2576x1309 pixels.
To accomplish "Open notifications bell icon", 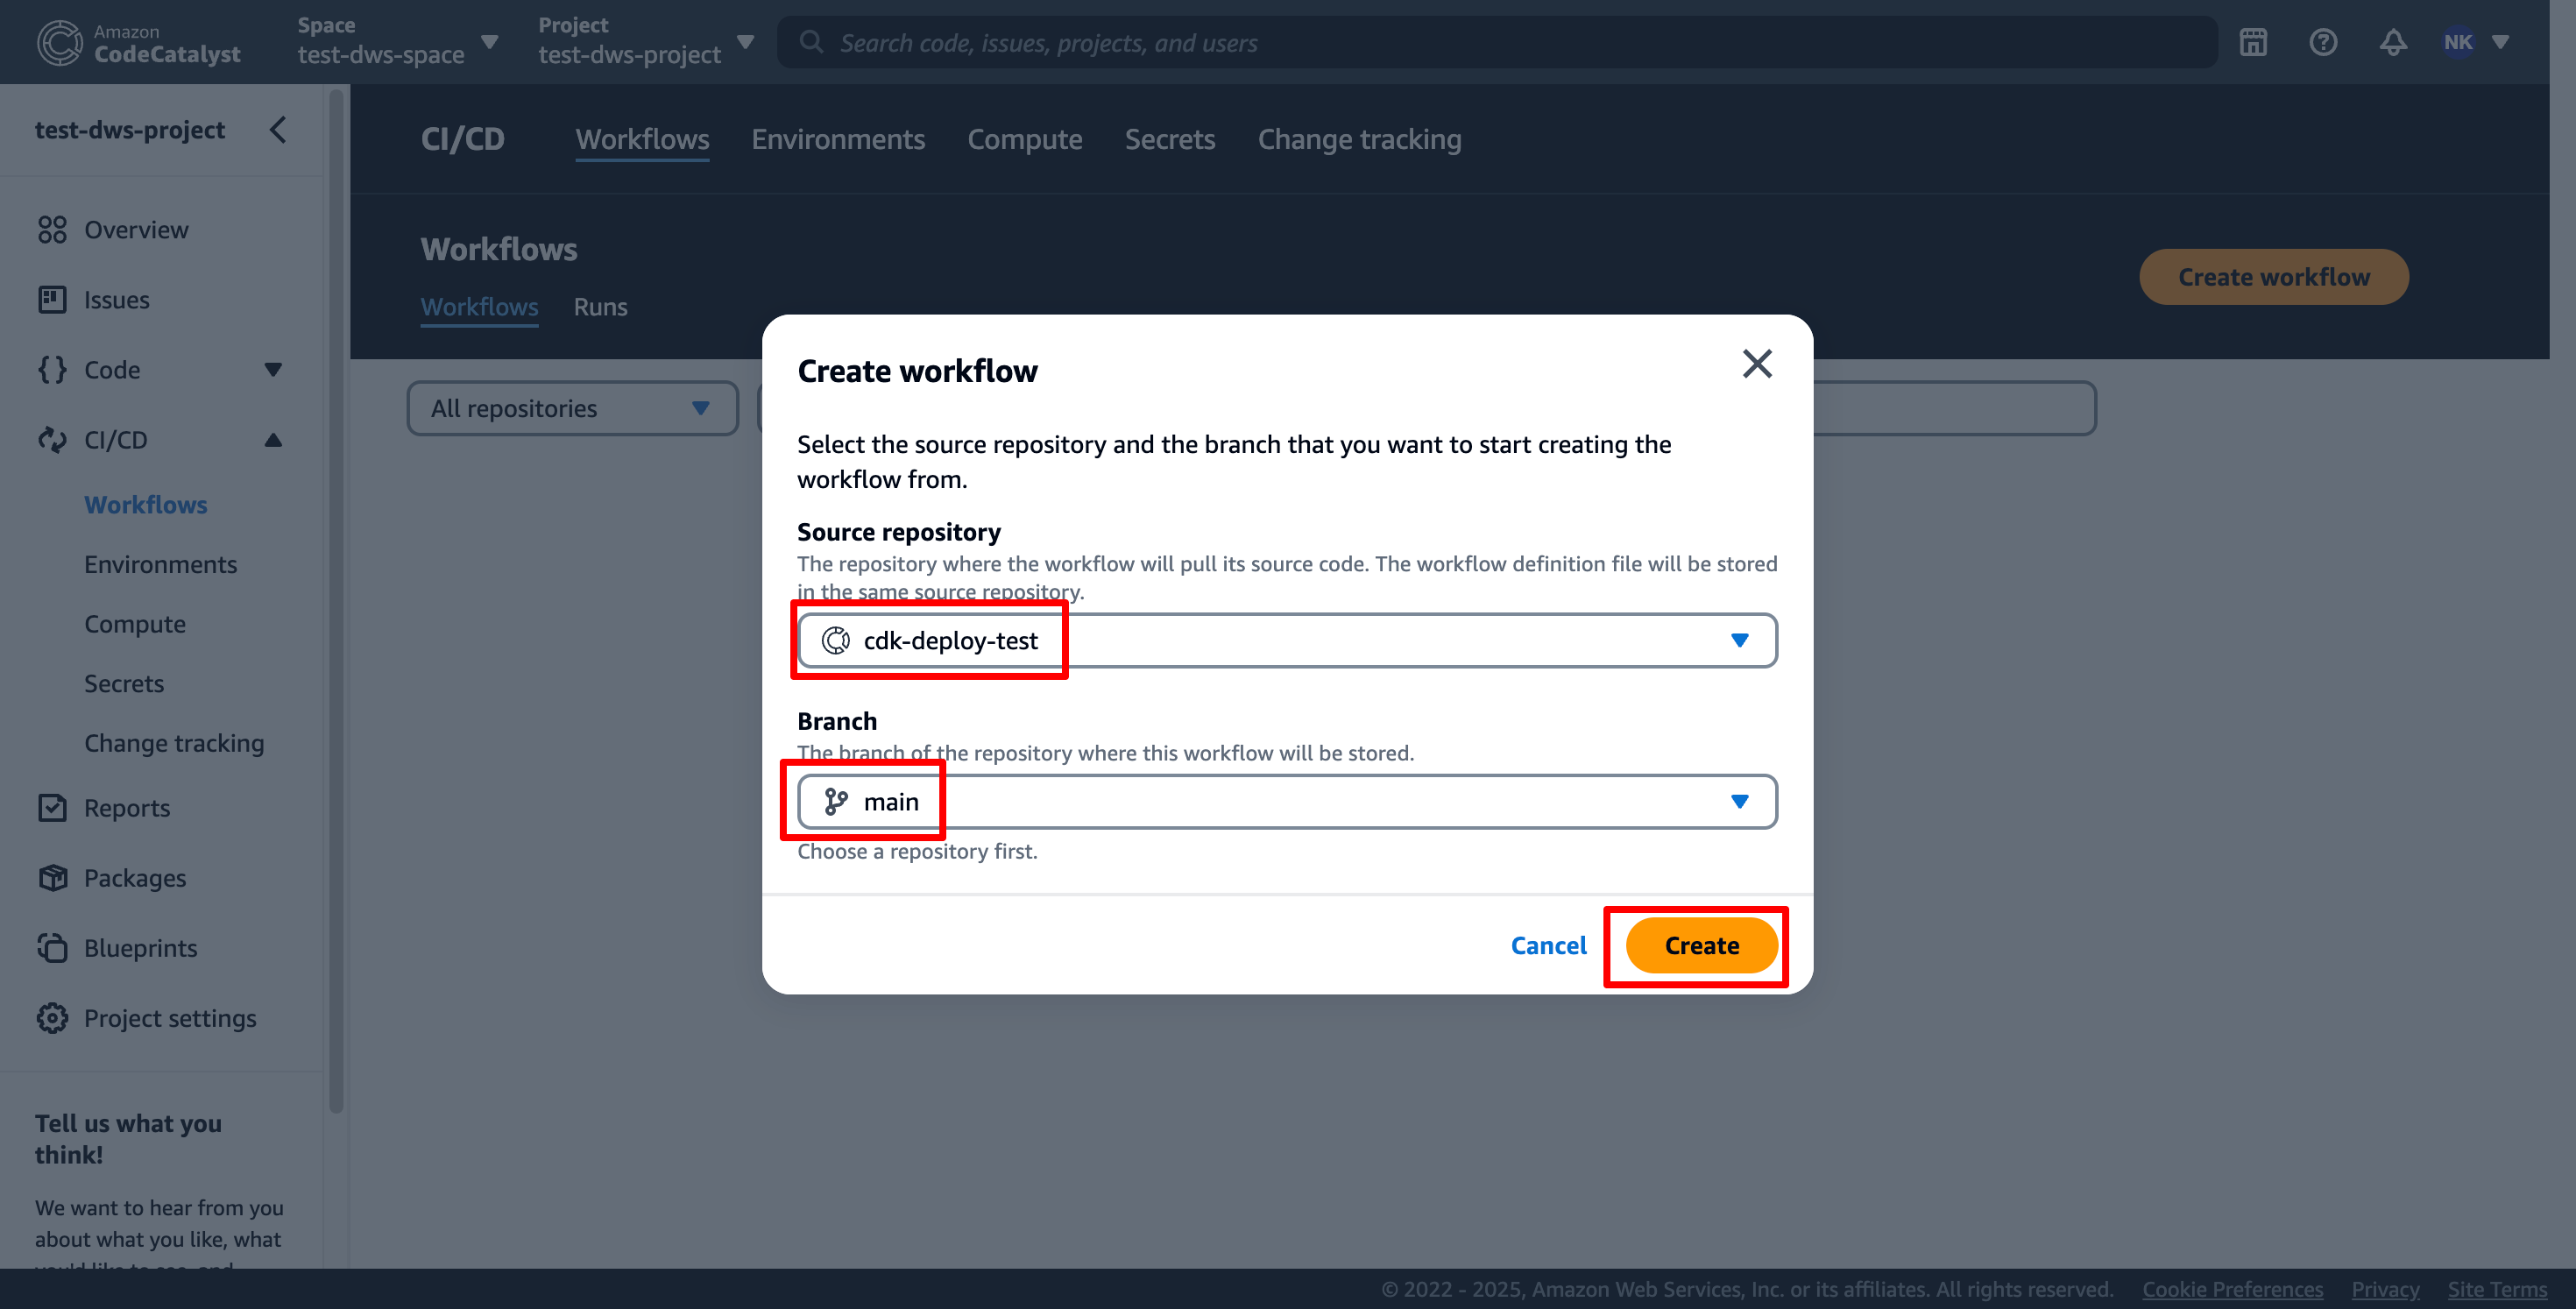I will coord(2393,42).
